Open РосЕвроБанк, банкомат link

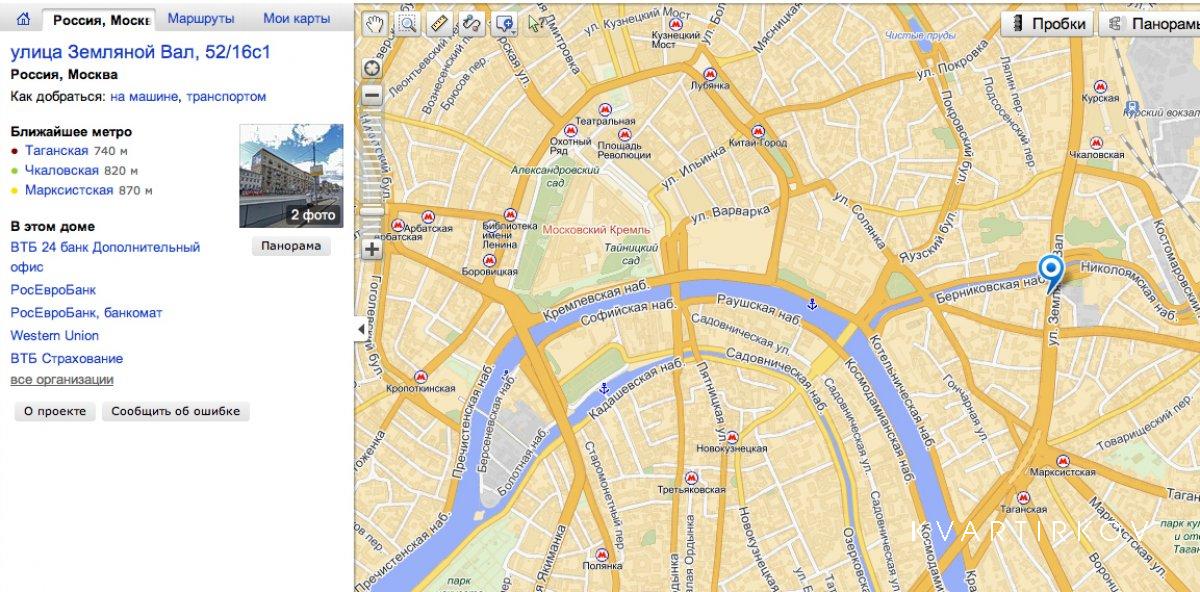click(x=86, y=313)
